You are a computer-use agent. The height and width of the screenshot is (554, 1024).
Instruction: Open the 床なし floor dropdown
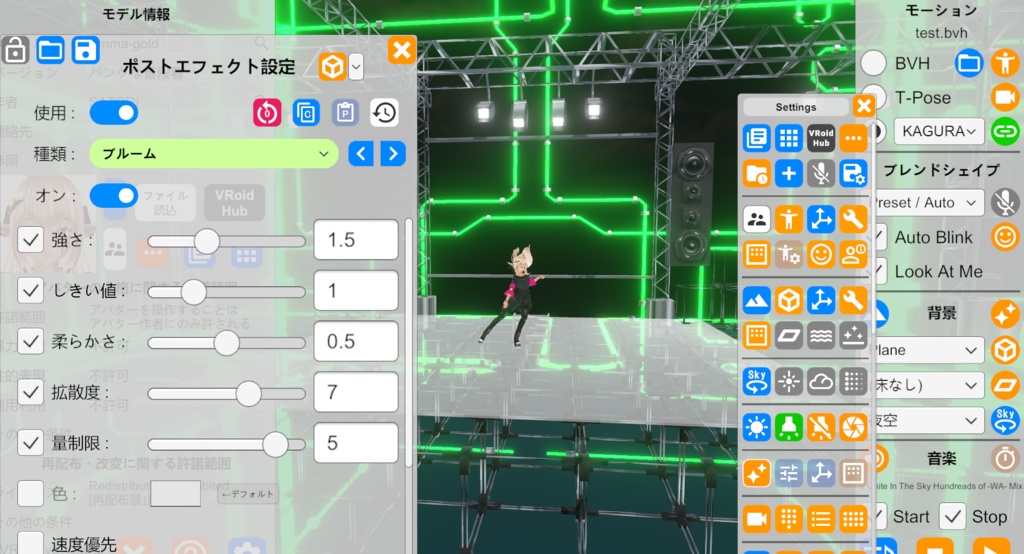(x=927, y=385)
